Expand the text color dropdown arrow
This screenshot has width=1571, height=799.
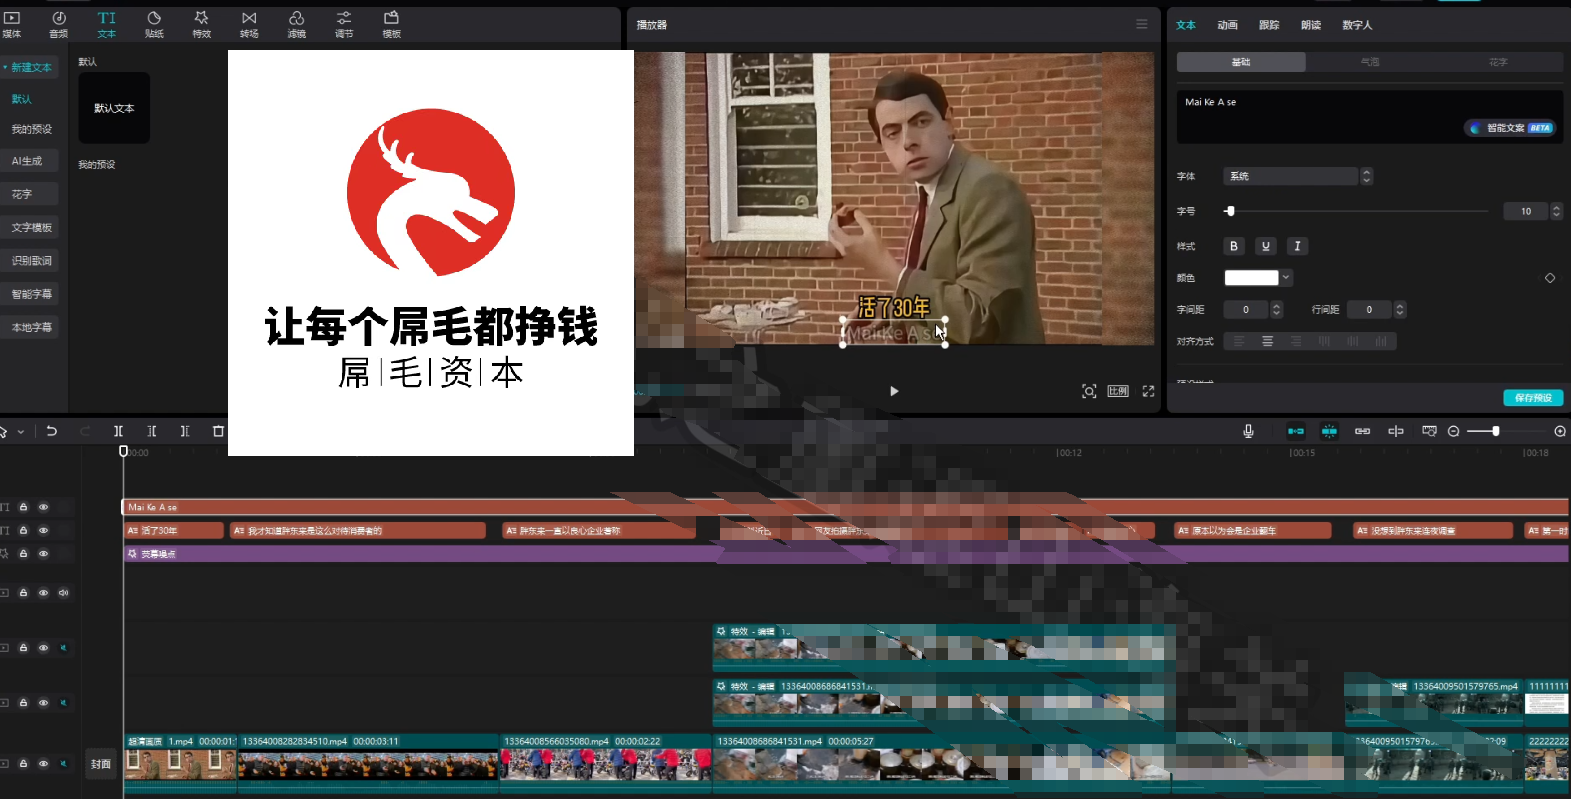(1286, 278)
